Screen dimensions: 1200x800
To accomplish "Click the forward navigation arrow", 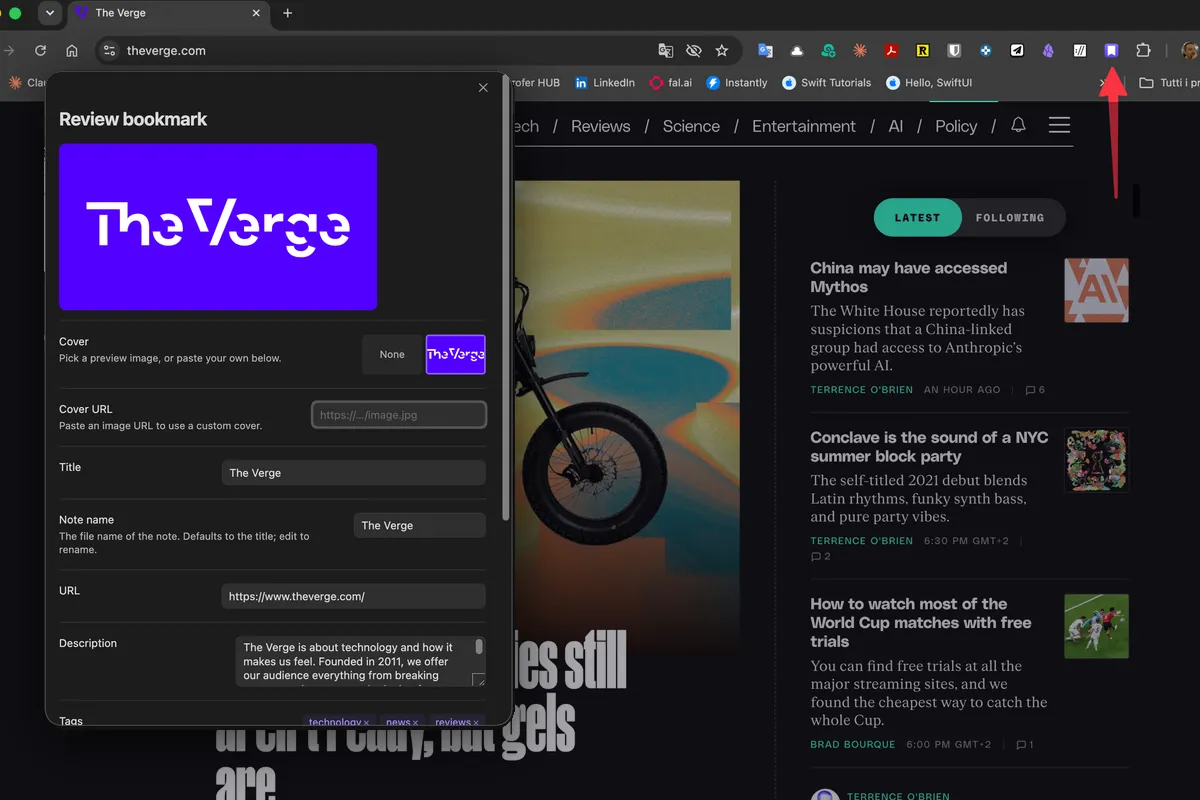I will (x=9, y=50).
